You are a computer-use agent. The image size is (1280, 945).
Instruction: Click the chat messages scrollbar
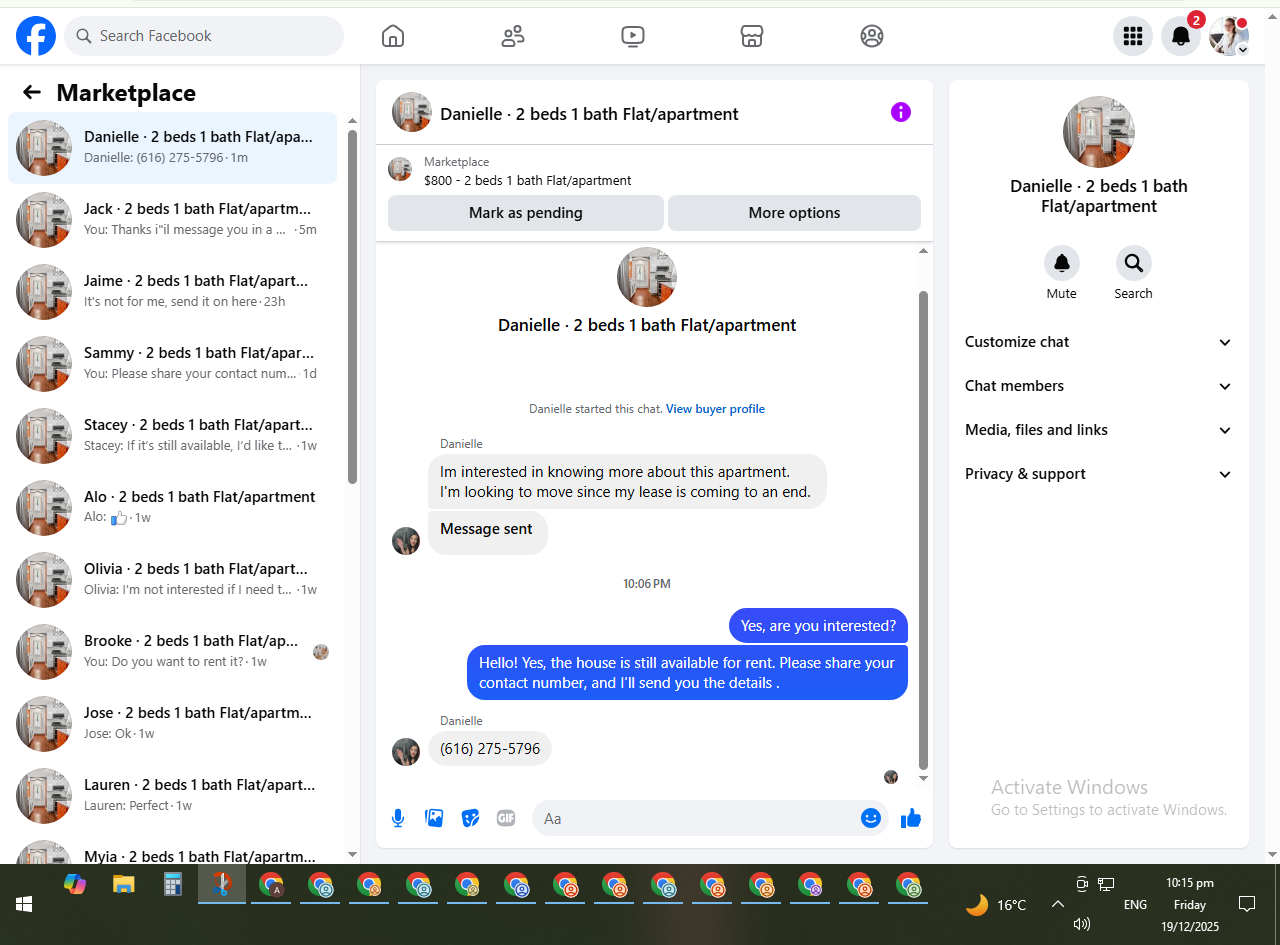[924, 530]
